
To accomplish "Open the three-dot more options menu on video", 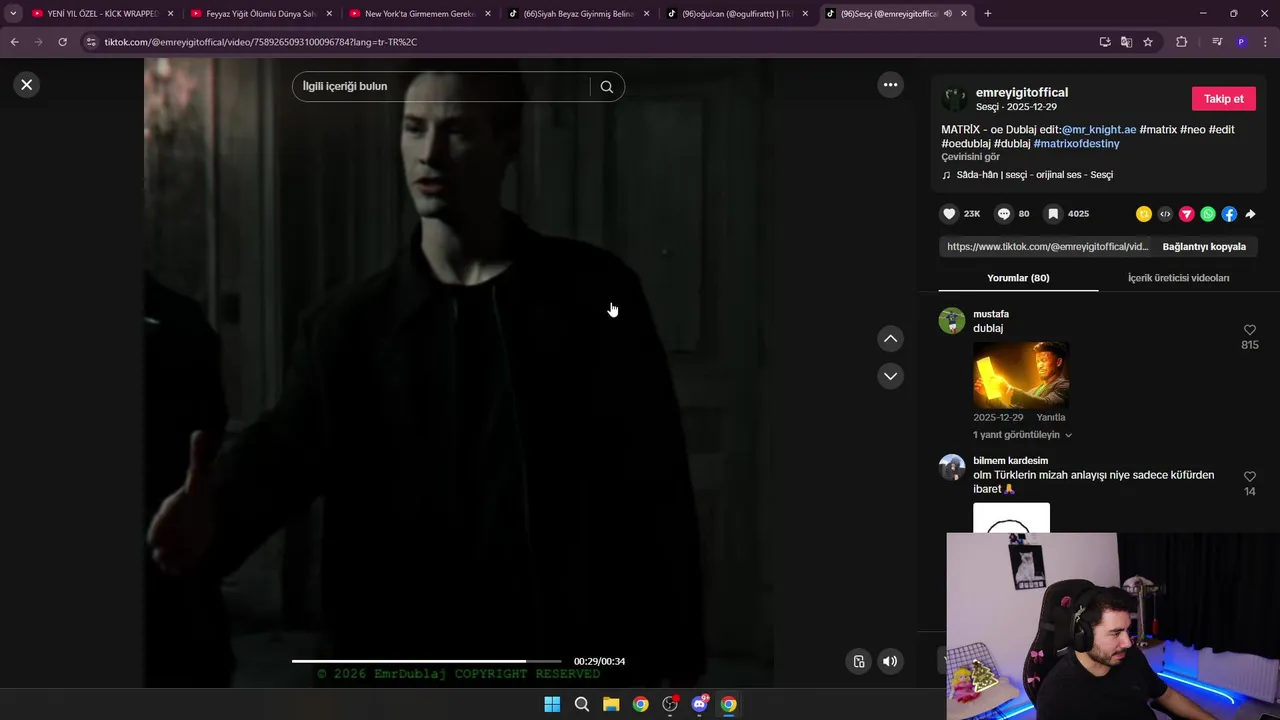I will tap(890, 85).
